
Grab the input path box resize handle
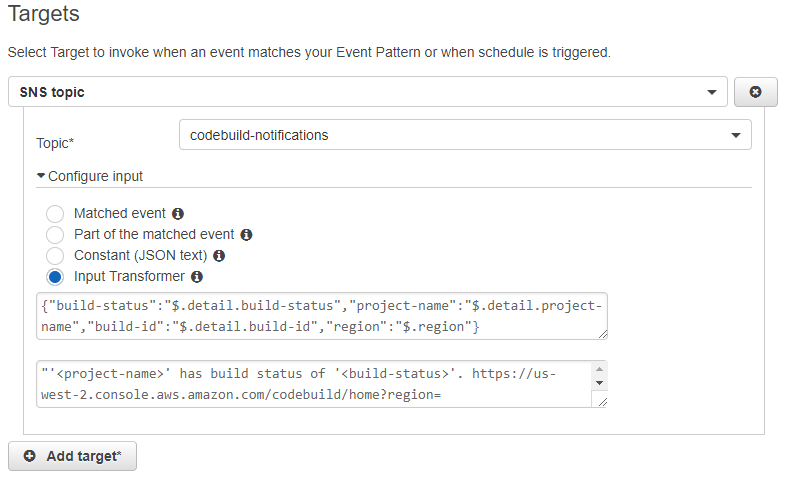click(x=602, y=335)
